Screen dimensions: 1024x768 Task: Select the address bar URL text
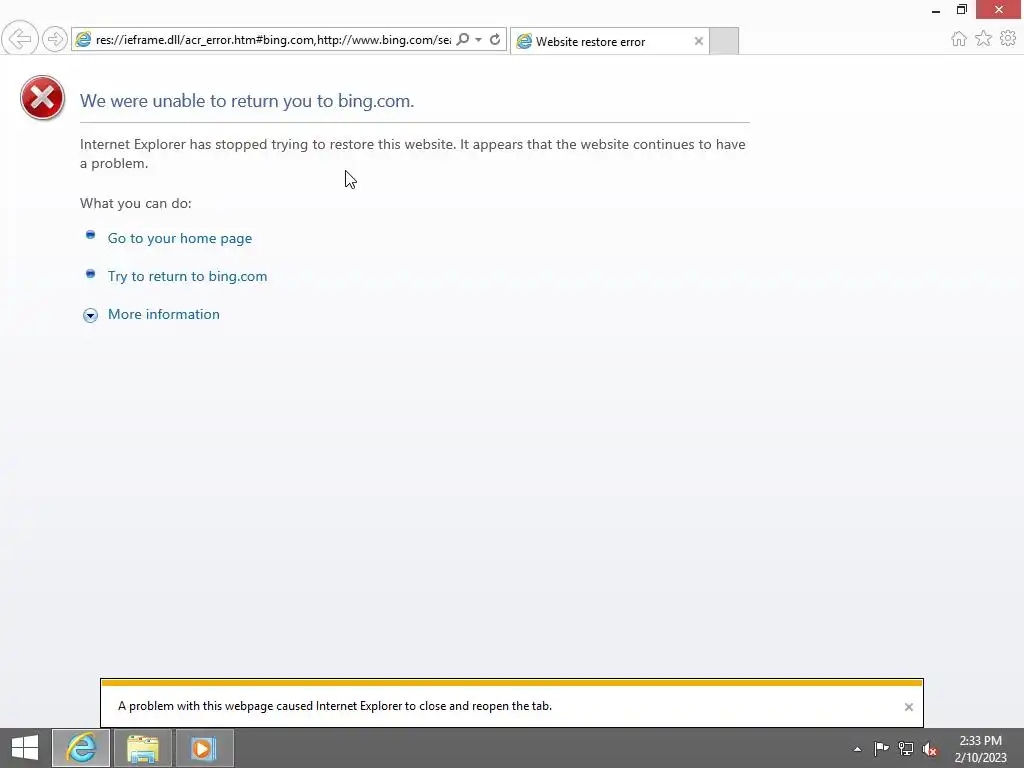[x=273, y=40]
